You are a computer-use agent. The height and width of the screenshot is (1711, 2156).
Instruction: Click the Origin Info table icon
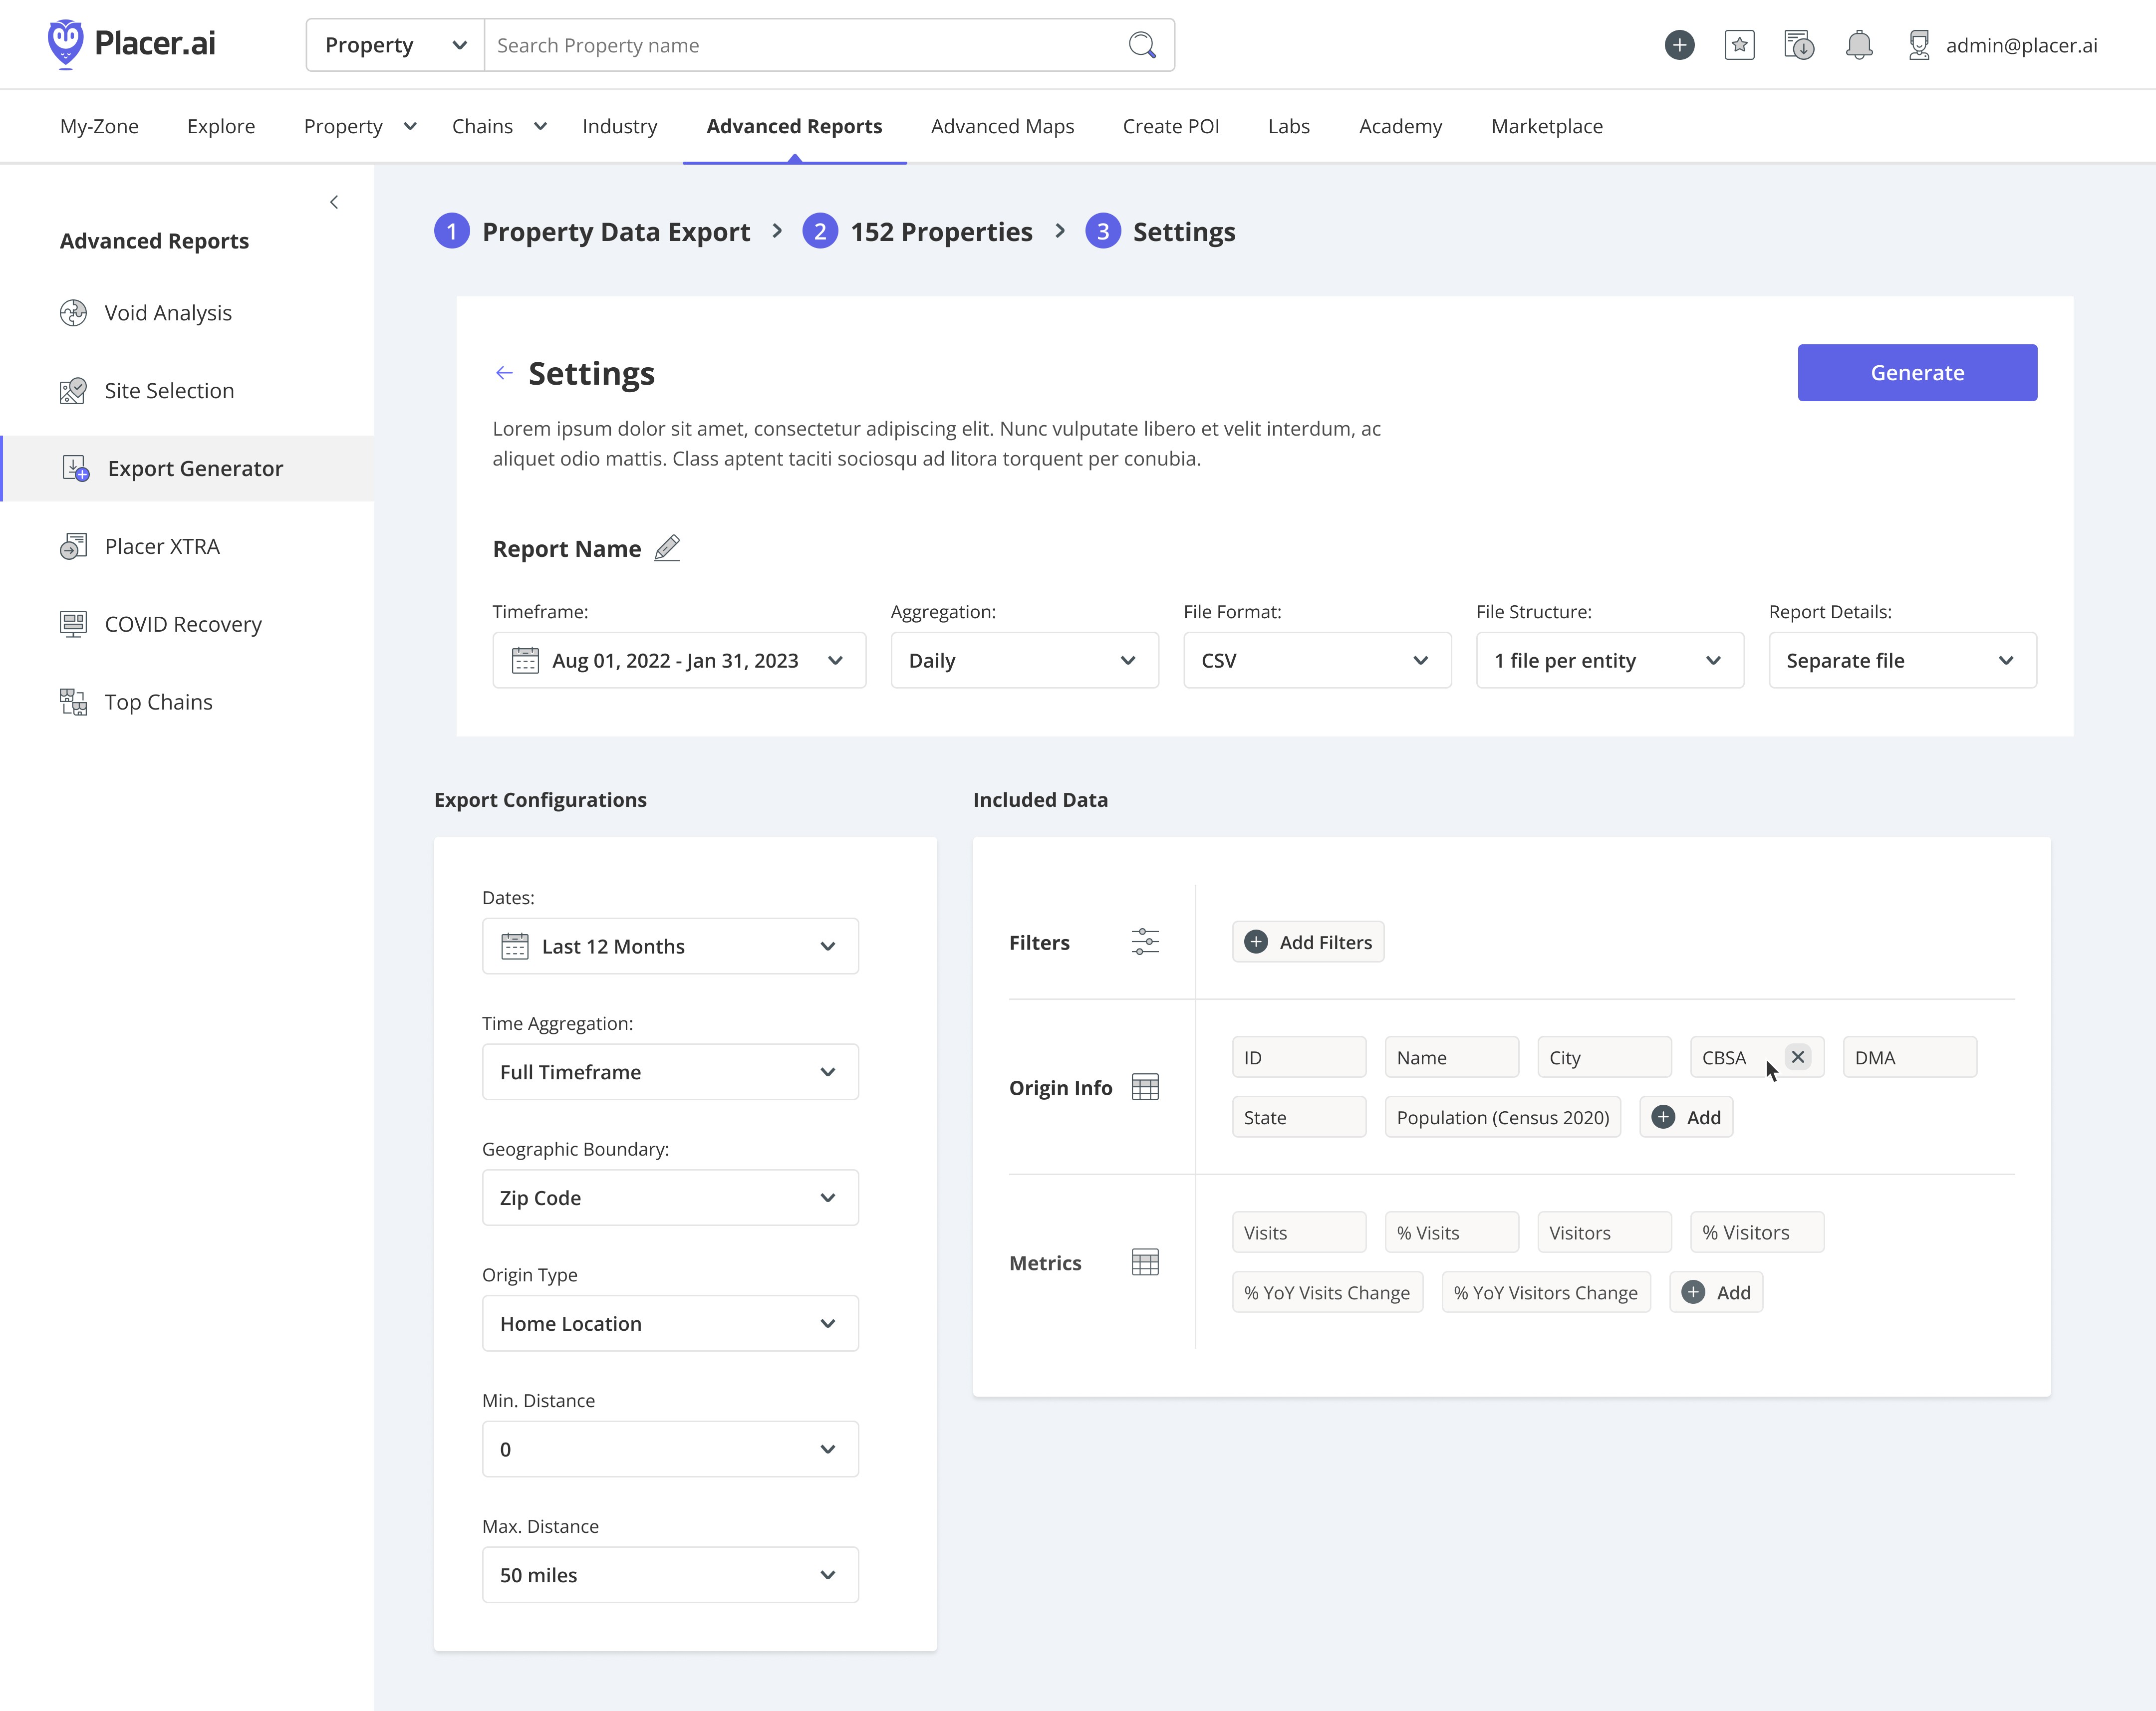point(1144,1087)
